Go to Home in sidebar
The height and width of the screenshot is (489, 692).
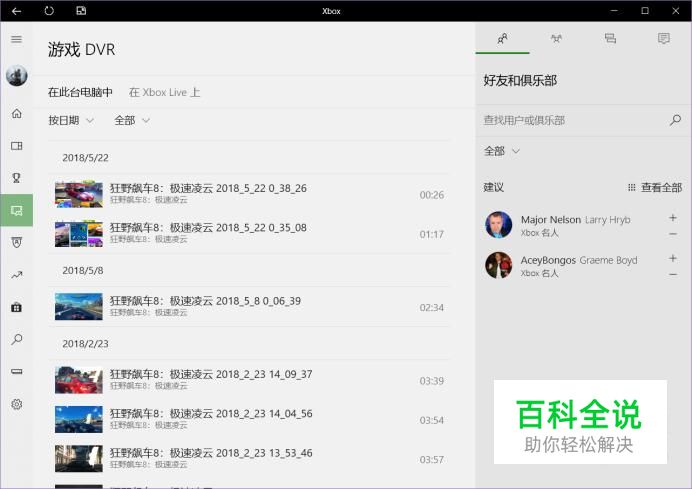coord(16,113)
